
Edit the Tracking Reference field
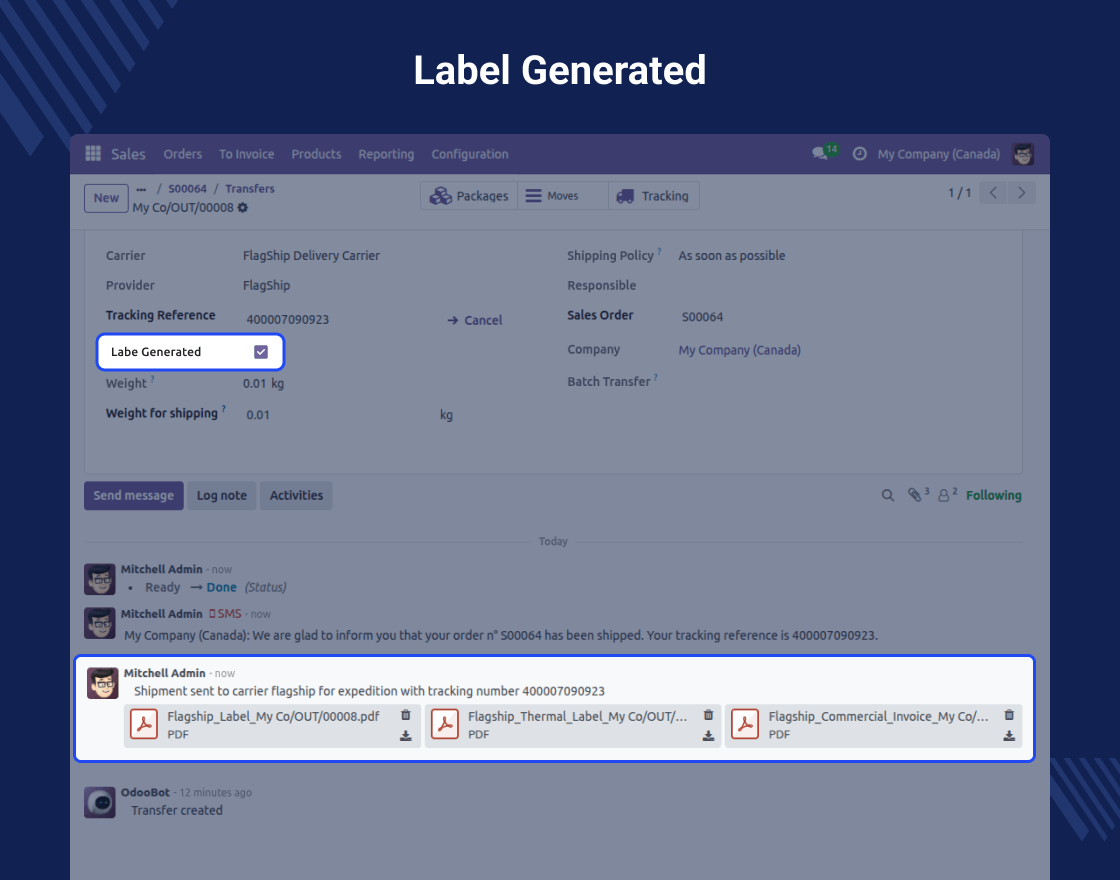click(339, 319)
